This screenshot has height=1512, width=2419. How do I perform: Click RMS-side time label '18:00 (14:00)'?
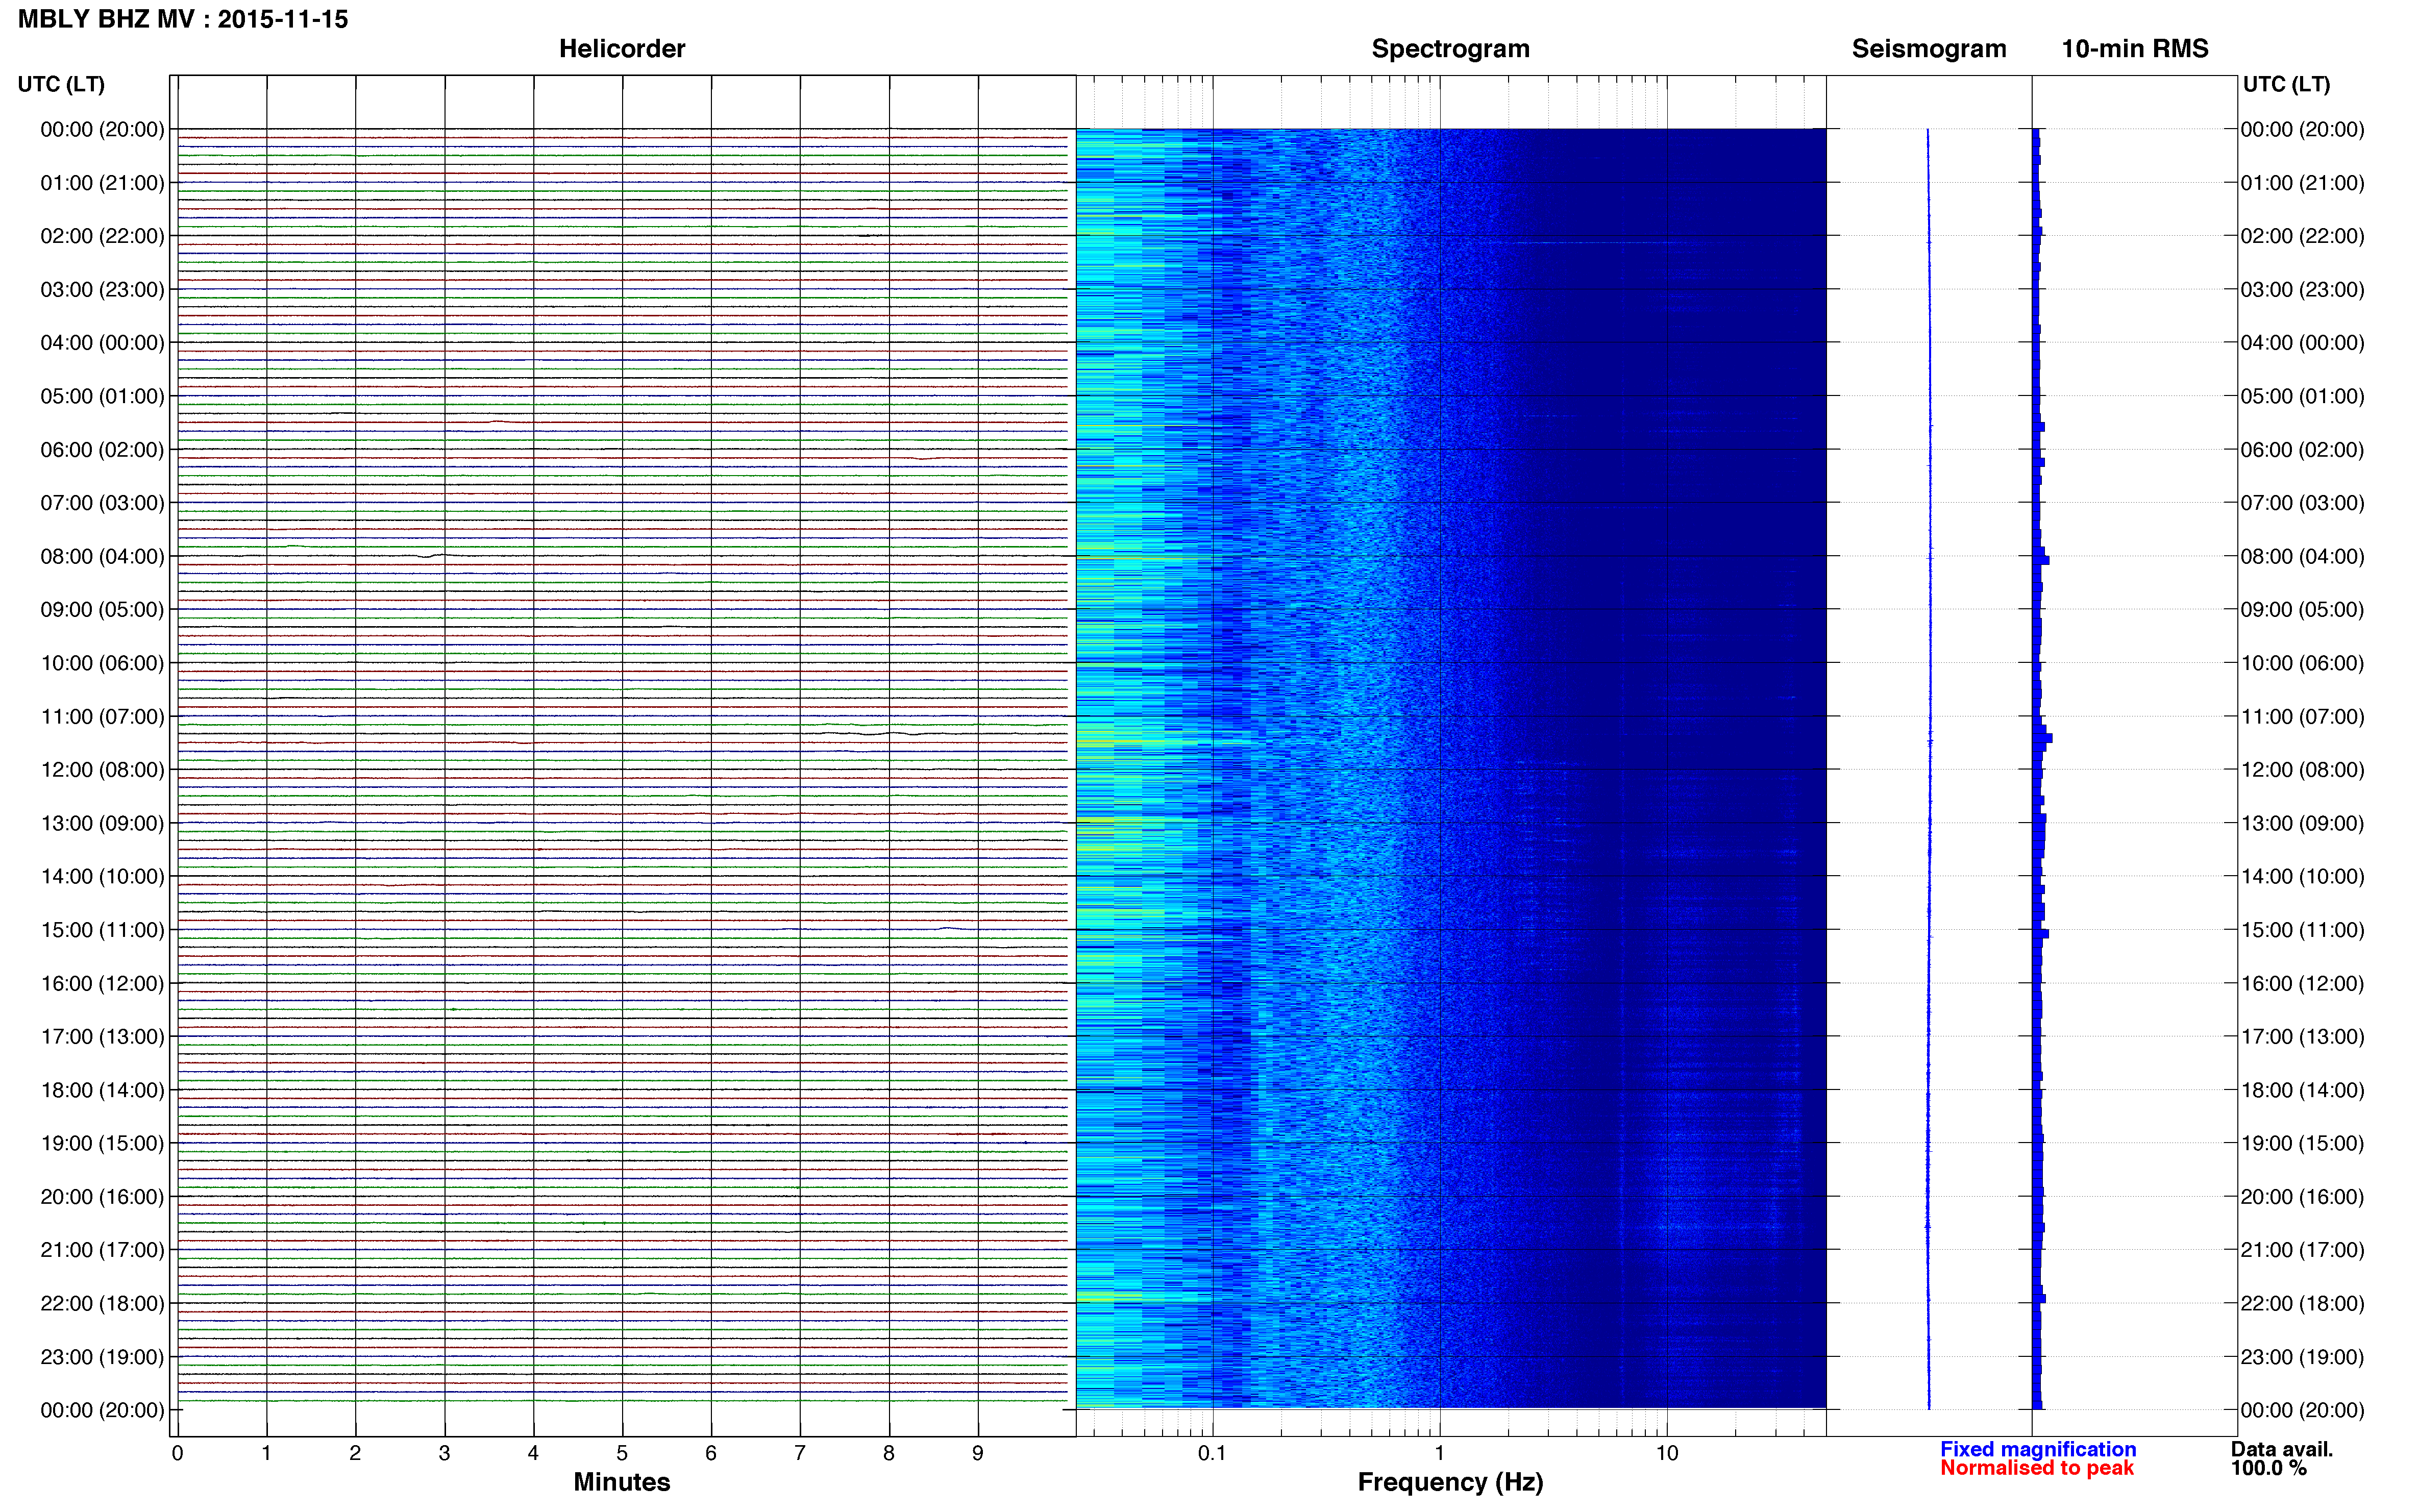(x=2302, y=1090)
